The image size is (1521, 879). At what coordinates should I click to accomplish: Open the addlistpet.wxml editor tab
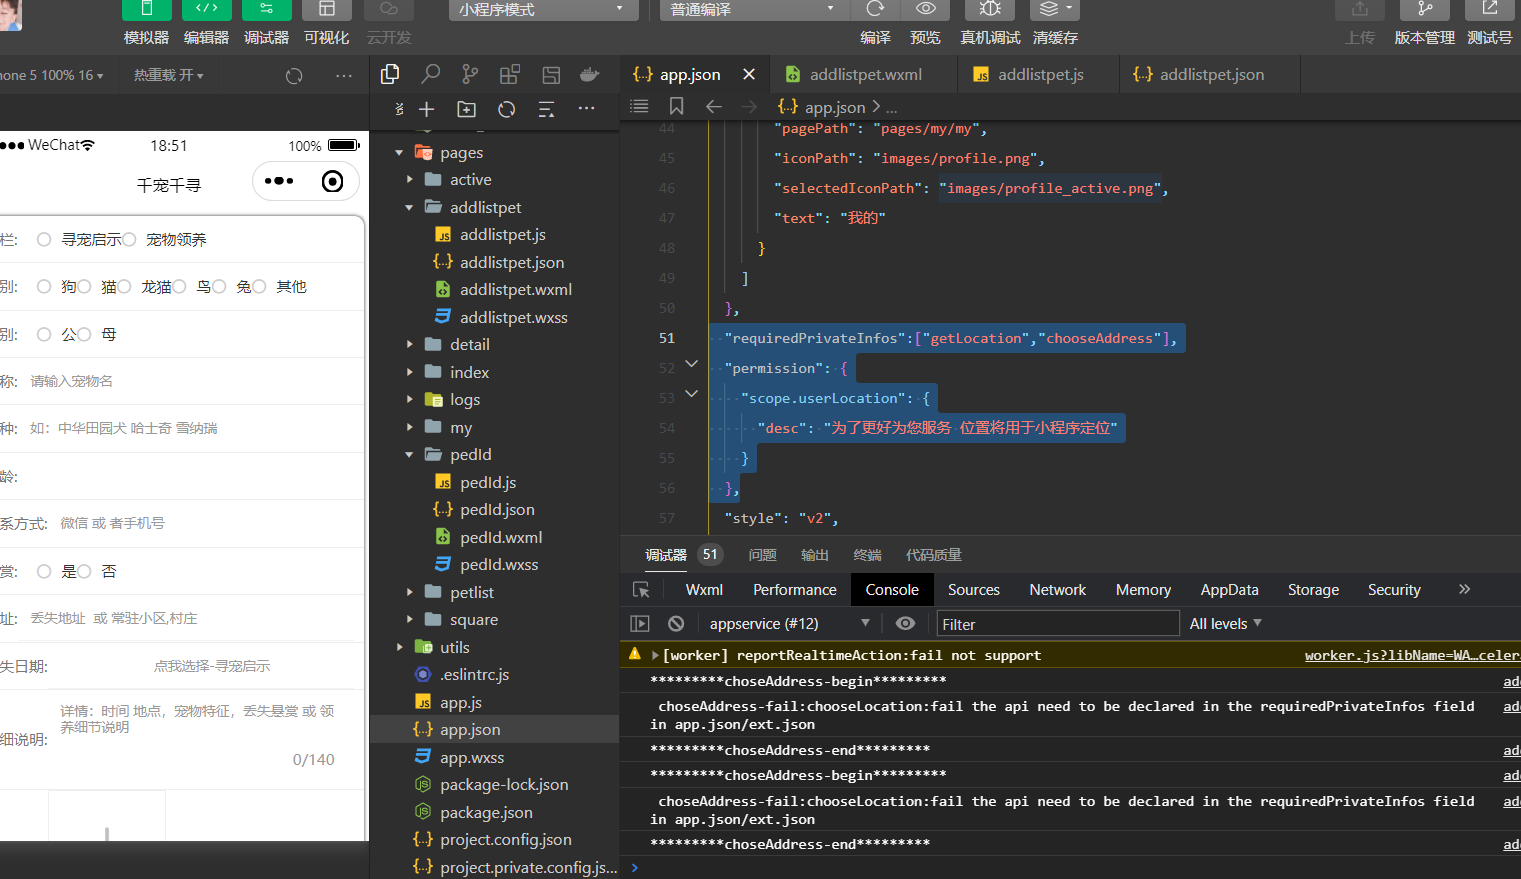point(865,74)
